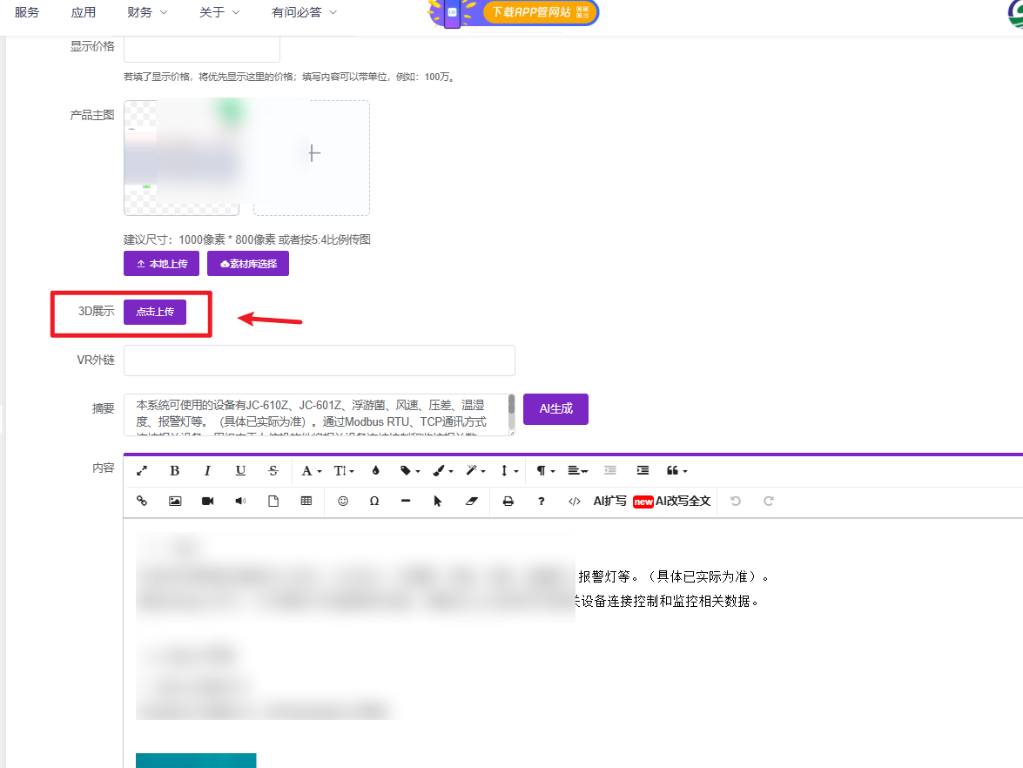1023x768 pixels.
Task: Open text alignment dropdown
Action: [x=577, y=470]
